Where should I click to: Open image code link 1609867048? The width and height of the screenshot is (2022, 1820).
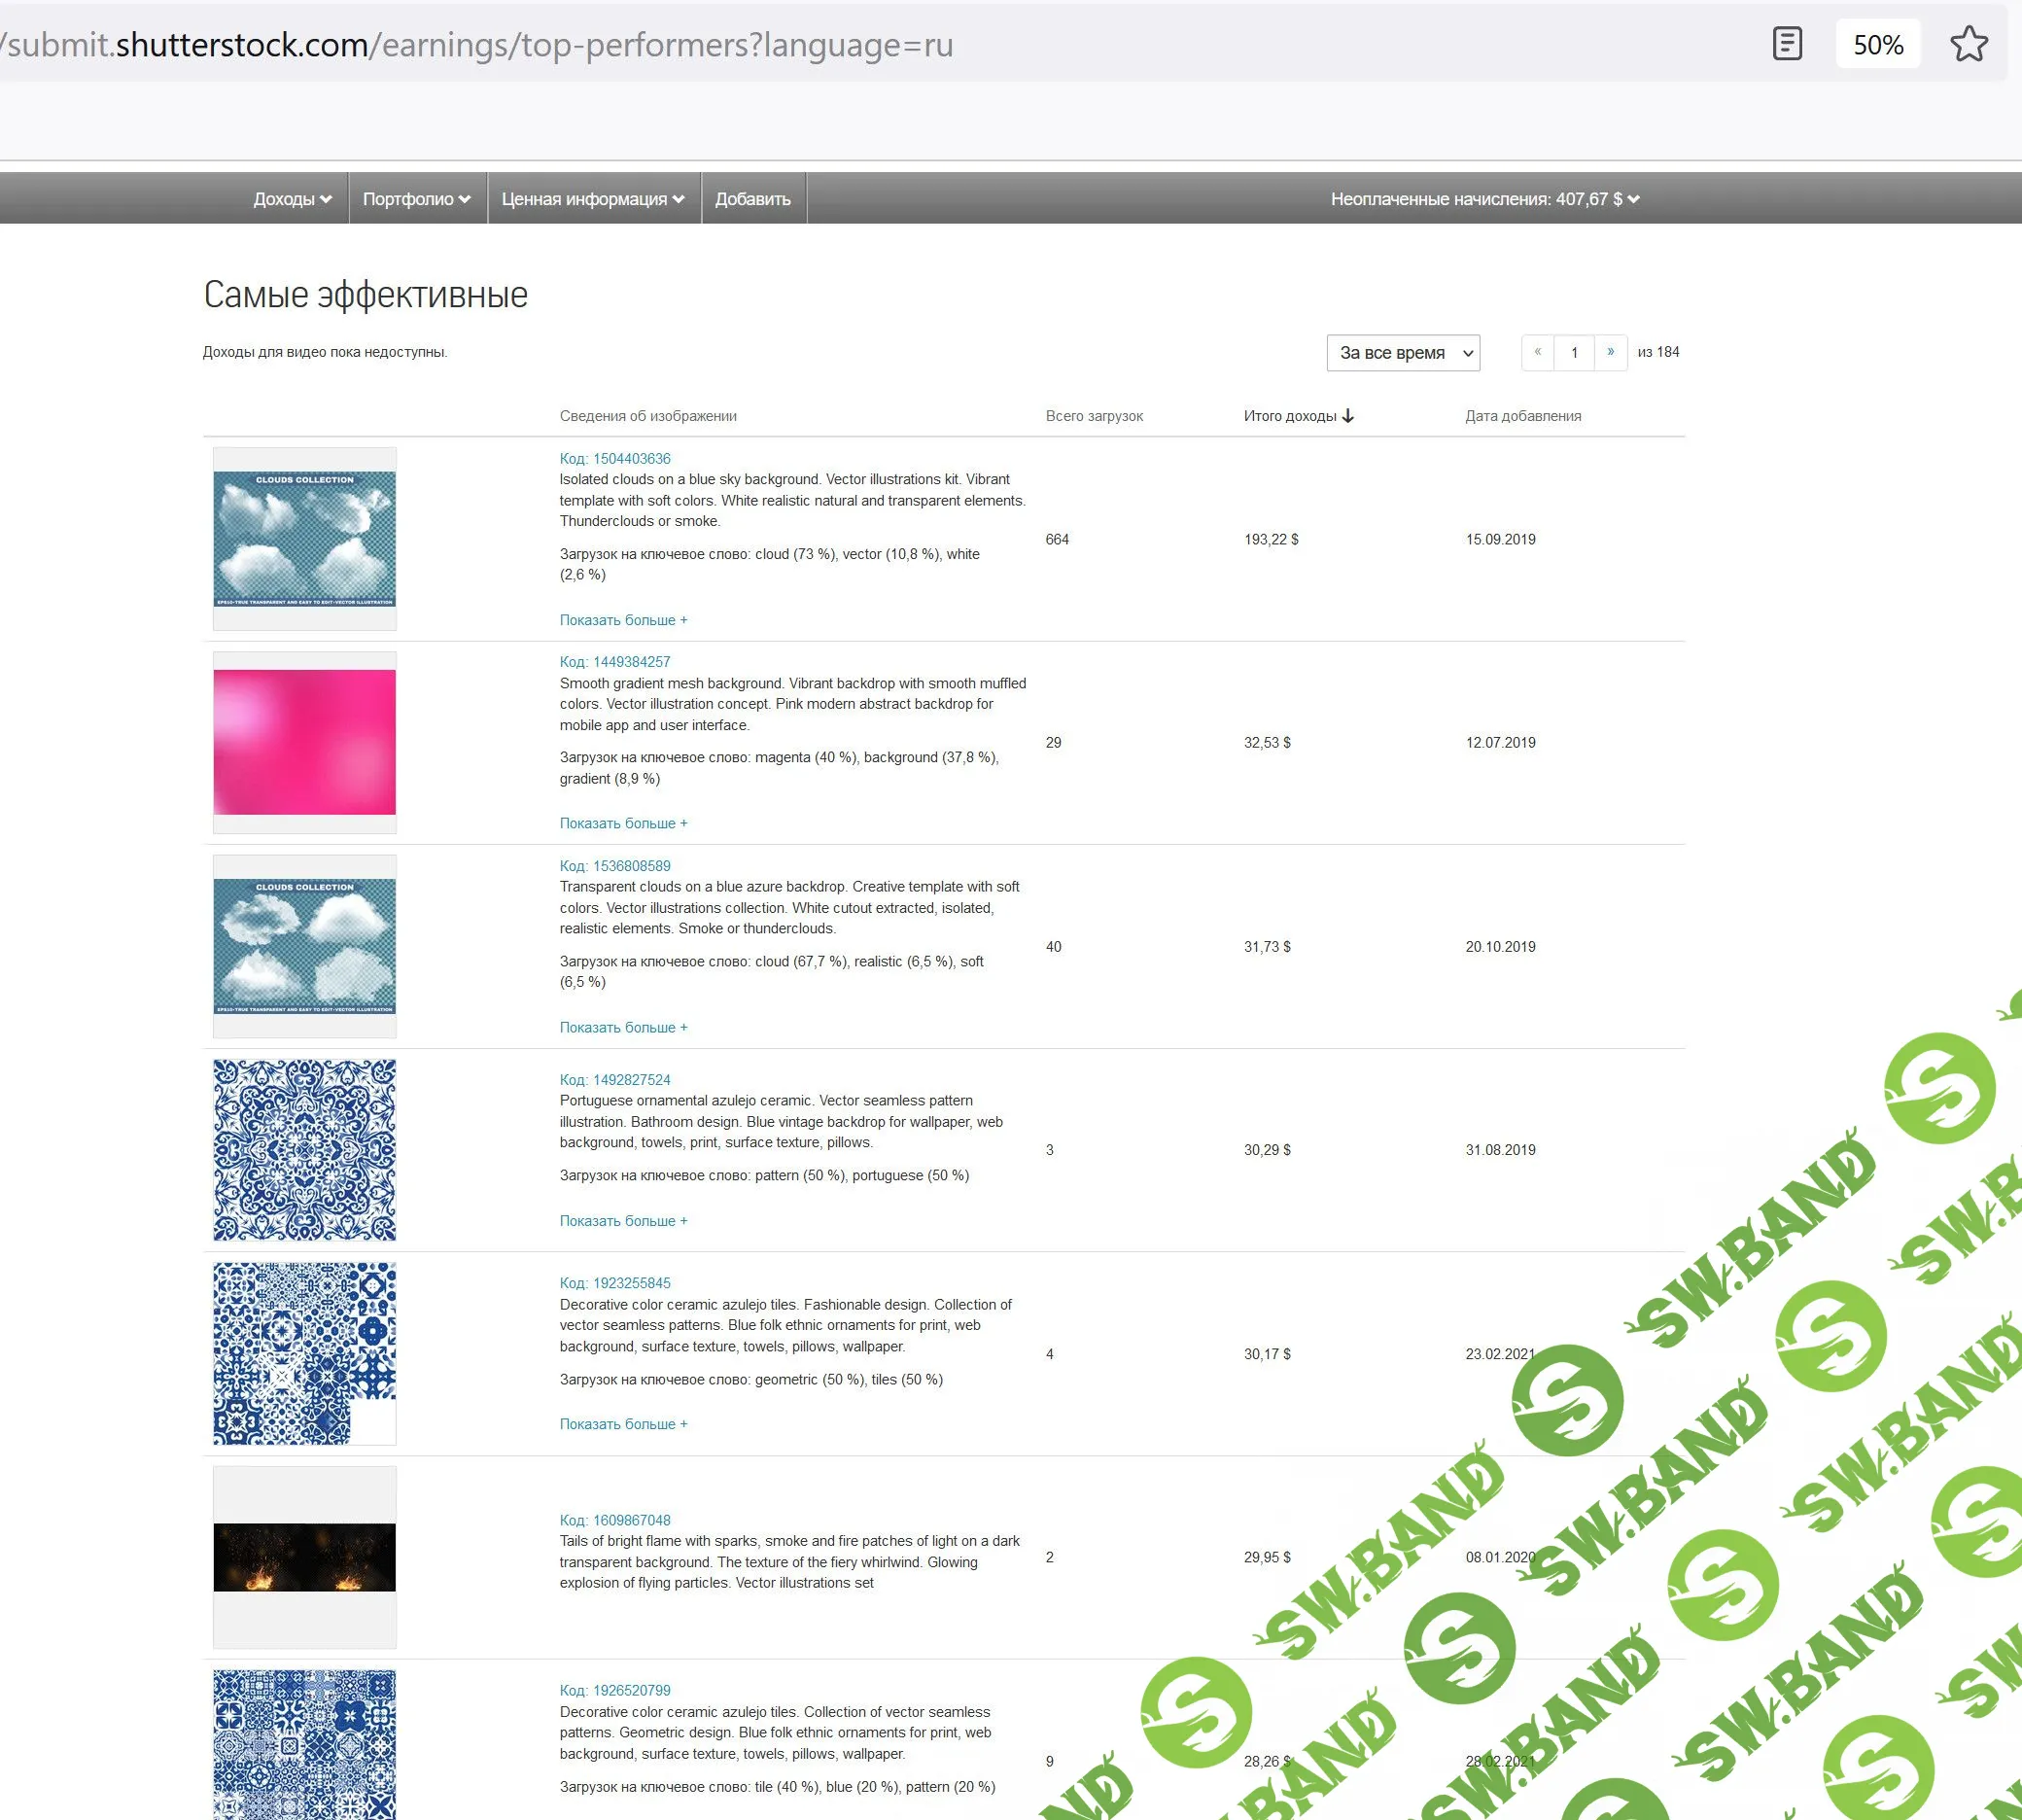(x=614, y=1520)
